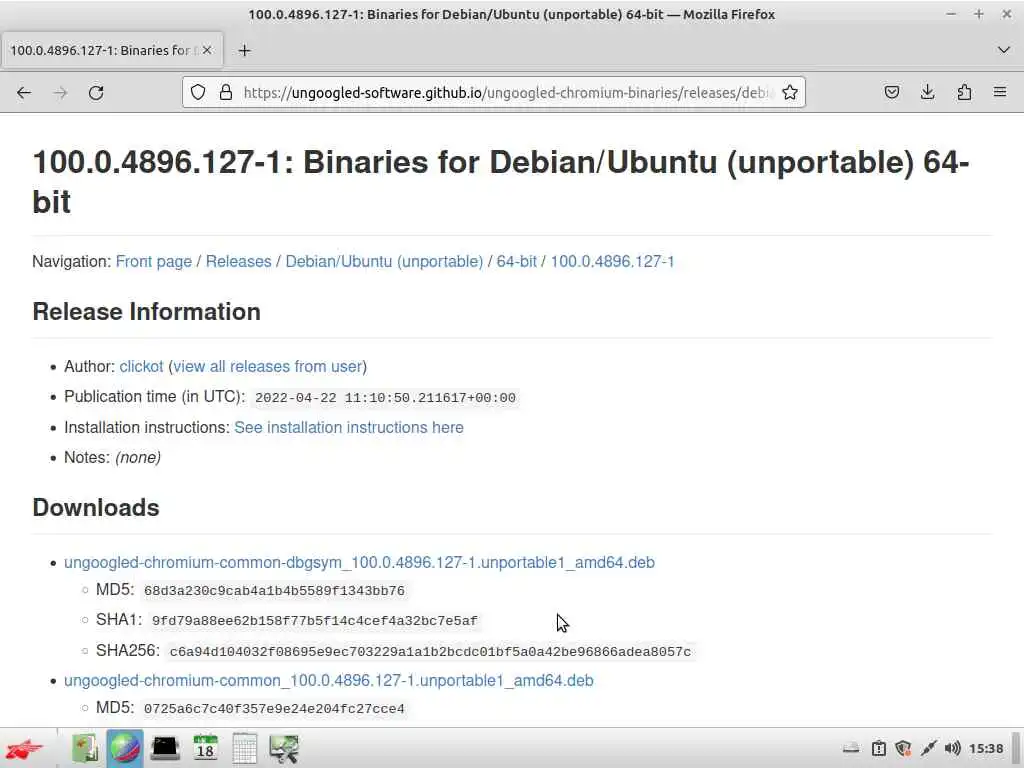
Task: Open the volume speaker tray icon
Action: coord(952,748)
